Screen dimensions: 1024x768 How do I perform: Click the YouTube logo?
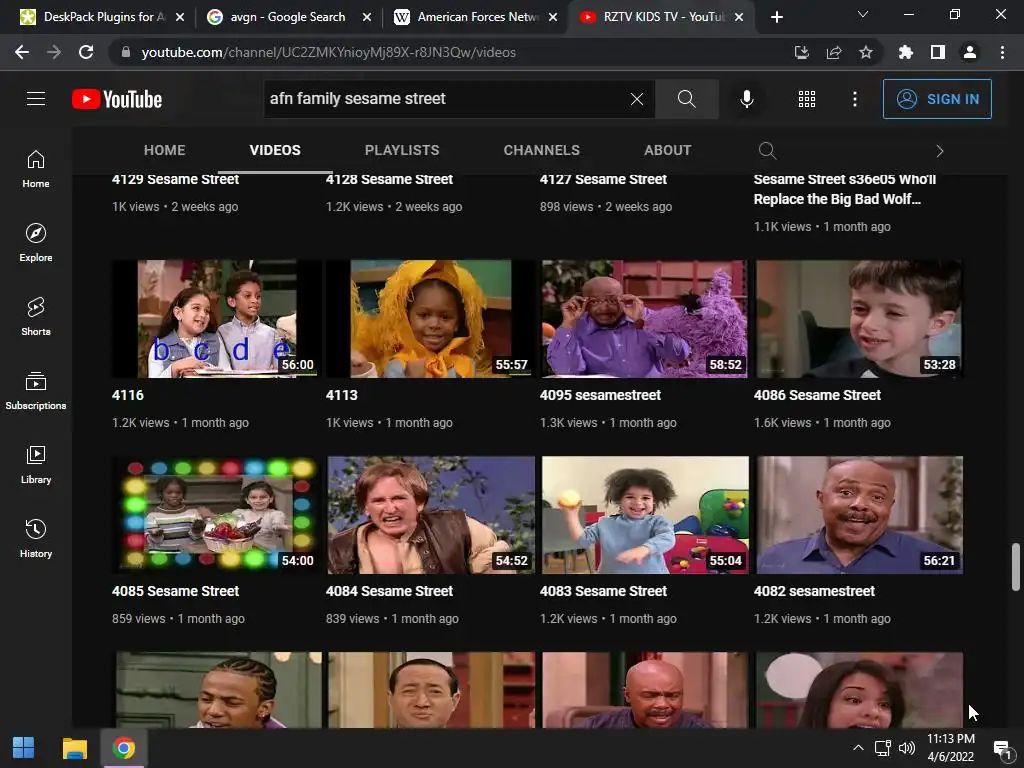117,99
